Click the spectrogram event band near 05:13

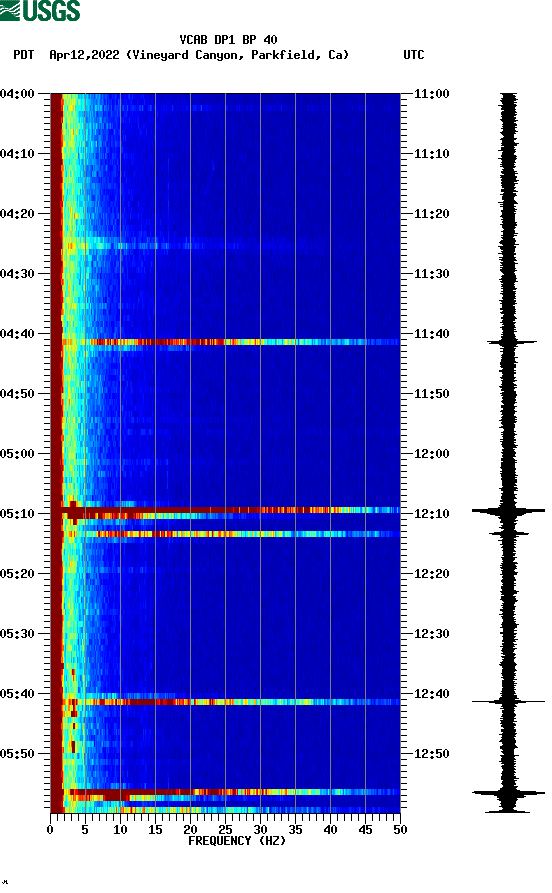[225, 534]
